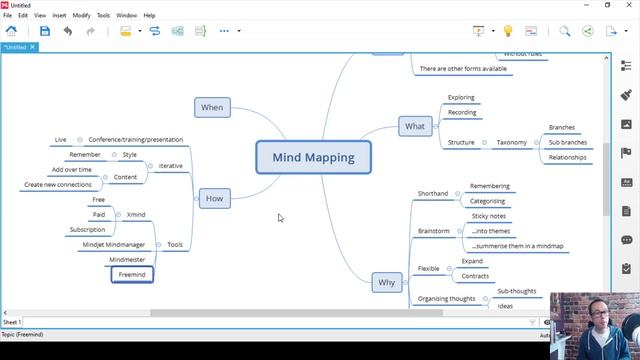Viewport: 640px width, 360px height.
Task: Collapse the Shorthand subtopics
Action: [x=457, y=193]
